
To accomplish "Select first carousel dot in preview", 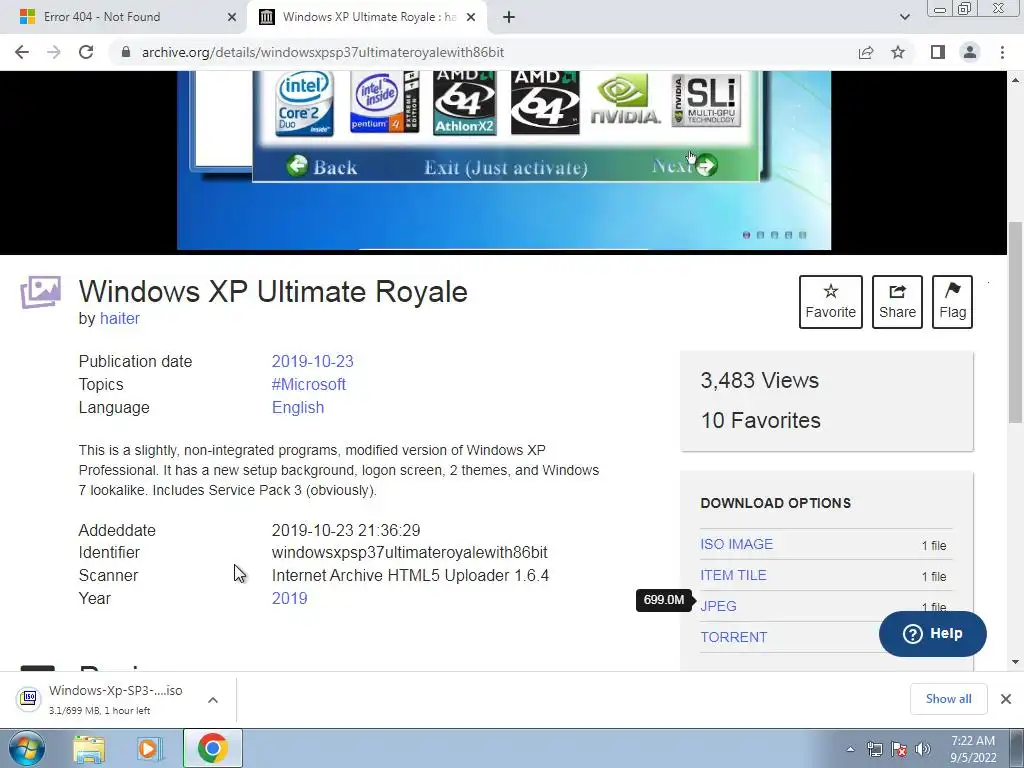I will [x=746, y=235].
